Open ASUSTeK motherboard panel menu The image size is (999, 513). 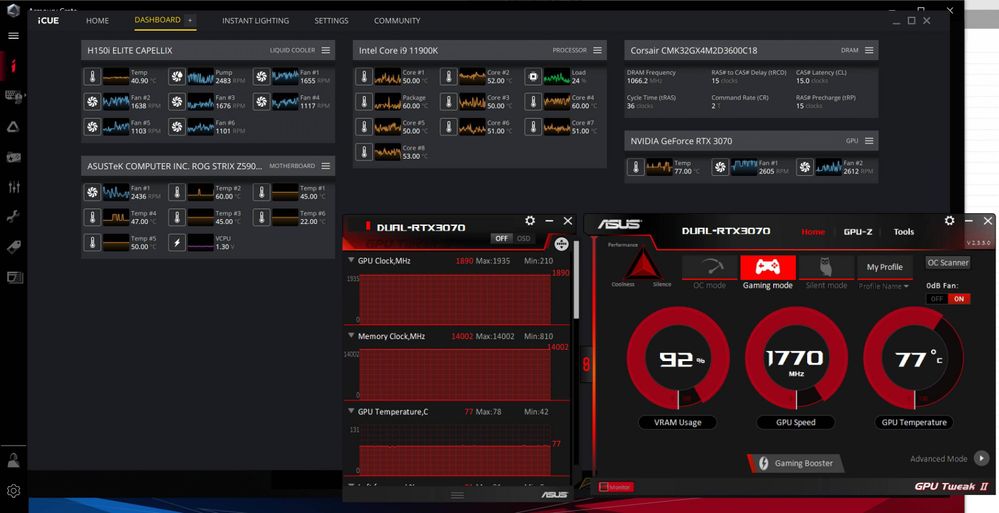(326, 166)
